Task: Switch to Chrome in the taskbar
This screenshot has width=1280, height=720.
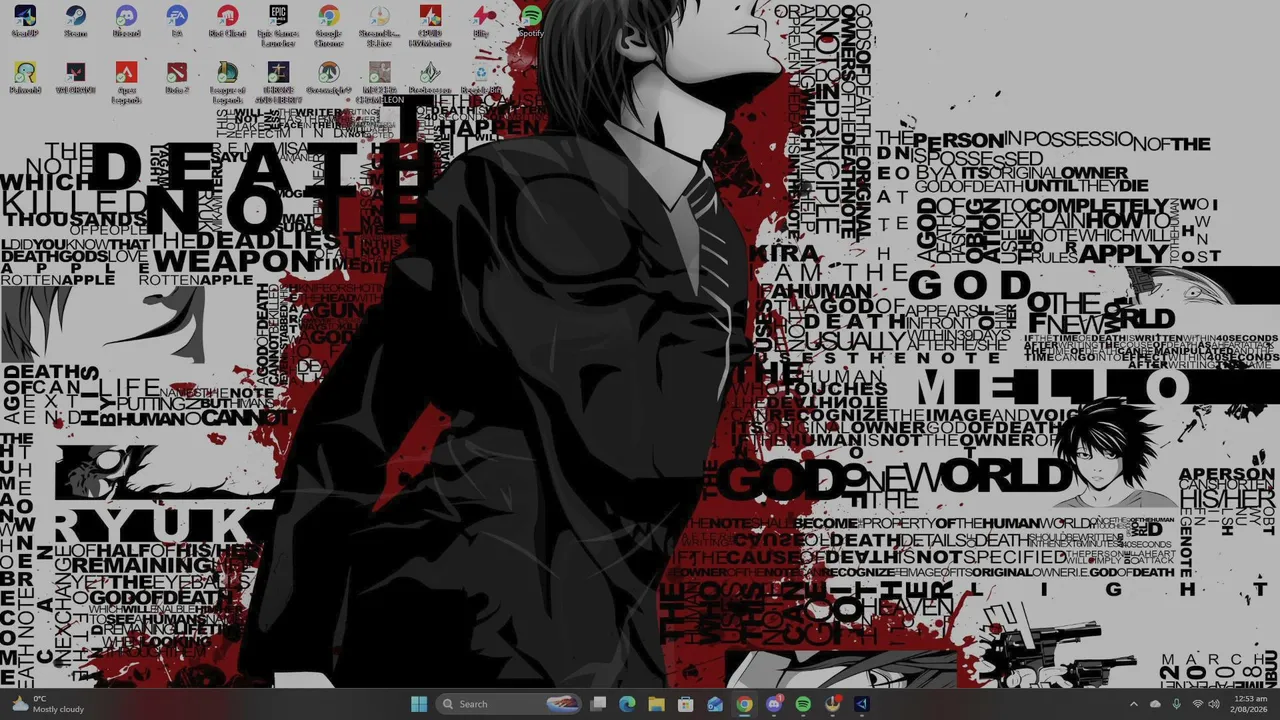Action: (x=744, y=704)
